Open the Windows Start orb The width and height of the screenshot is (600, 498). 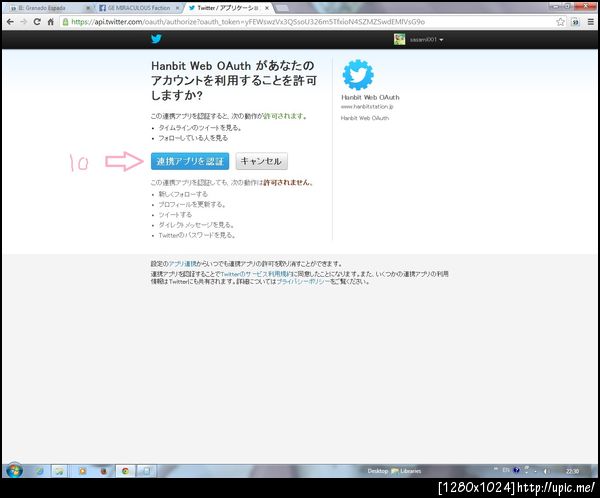(14, 470)
